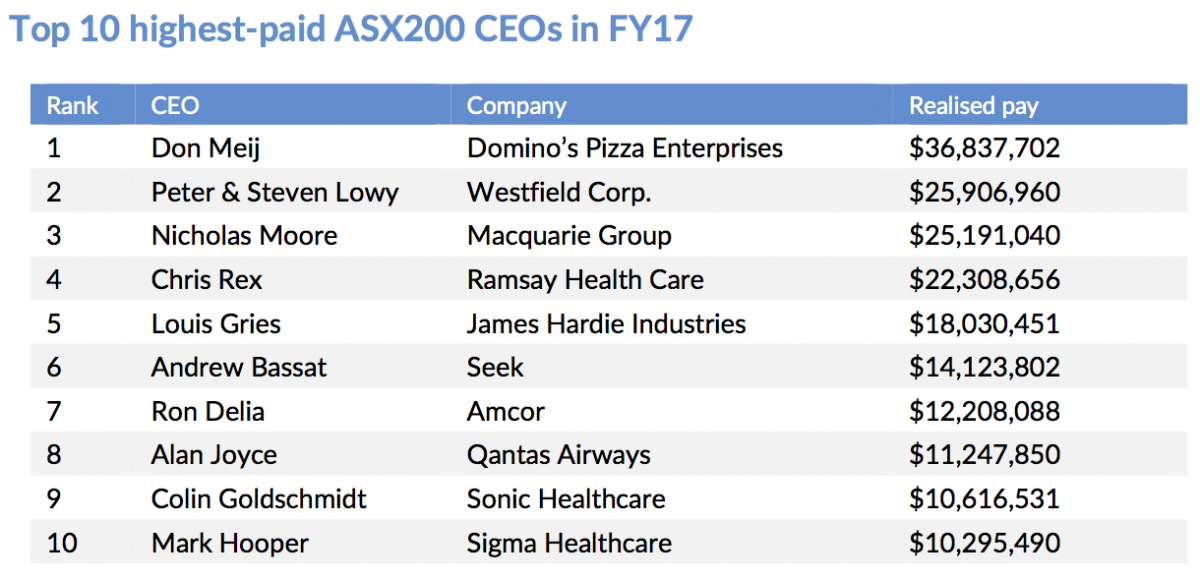The image size is (1200, 580).
Task: Select the Chris Rex name cell
Action: coord(206,279)
